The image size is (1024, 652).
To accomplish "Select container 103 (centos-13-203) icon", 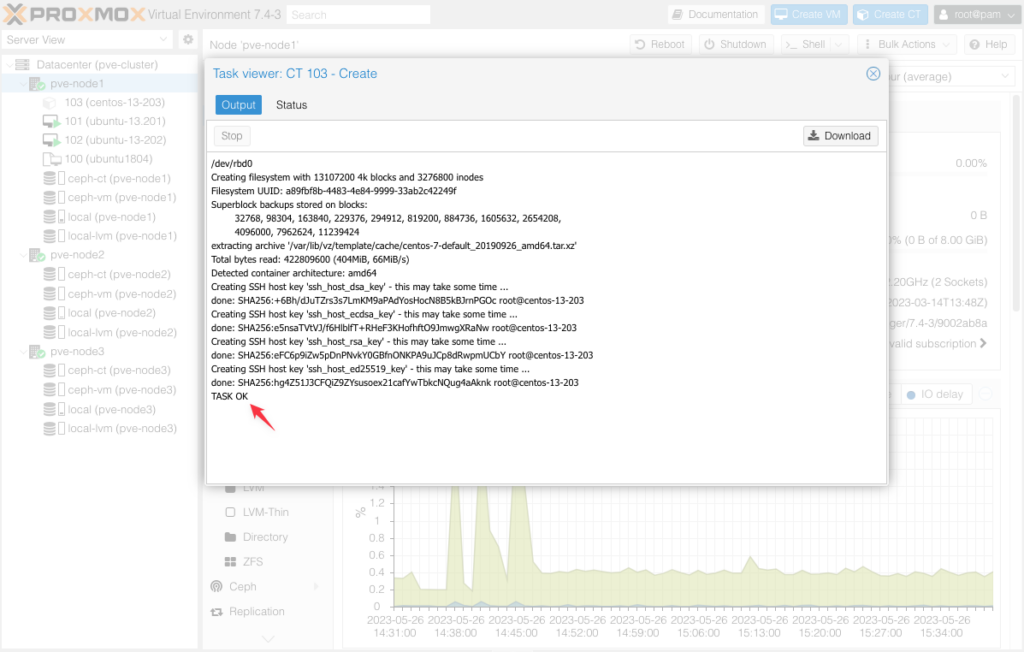I will point(50,103).
